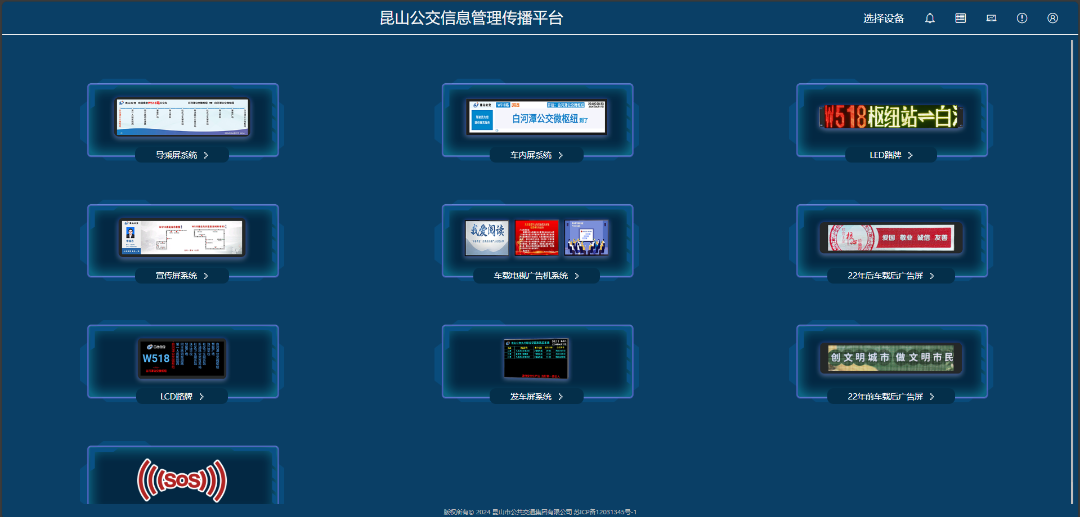Open the notification bell icon

coord(930,18)
